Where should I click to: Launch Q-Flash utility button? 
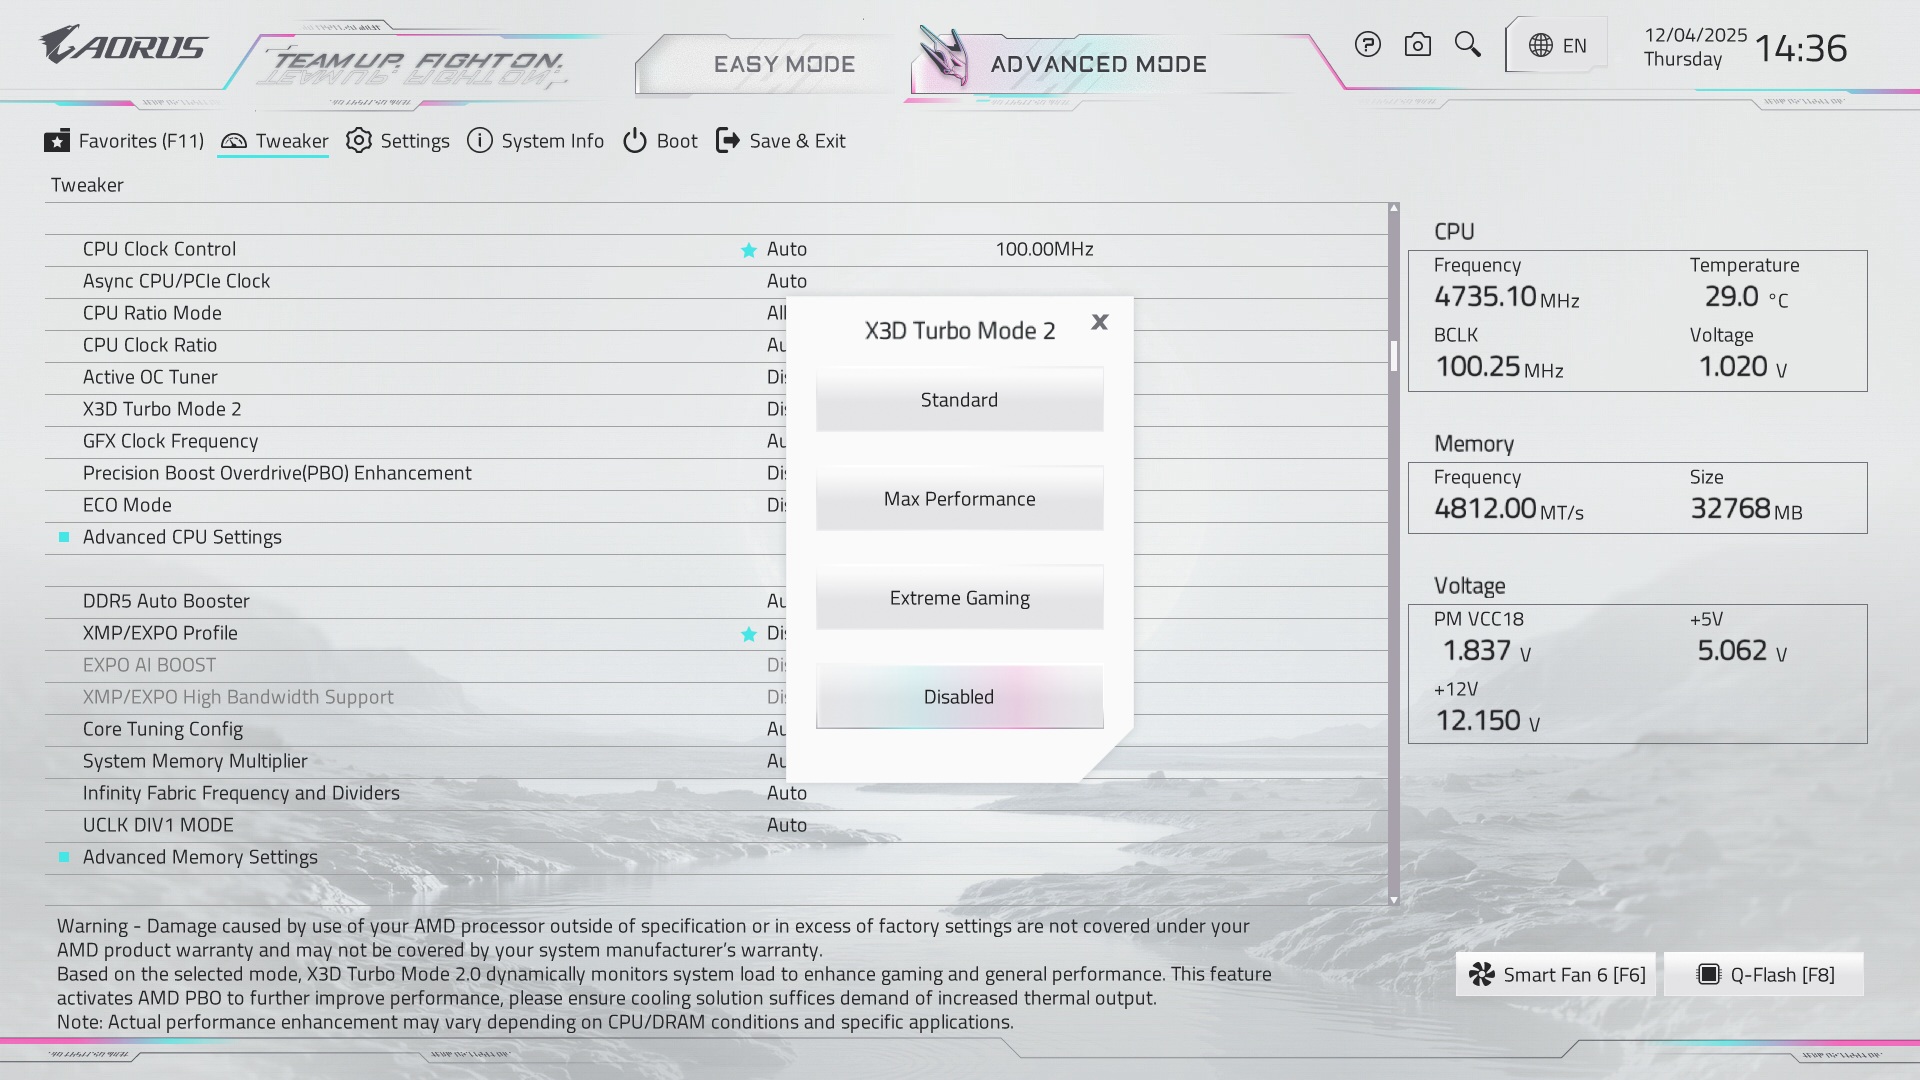pos(1764,975)
